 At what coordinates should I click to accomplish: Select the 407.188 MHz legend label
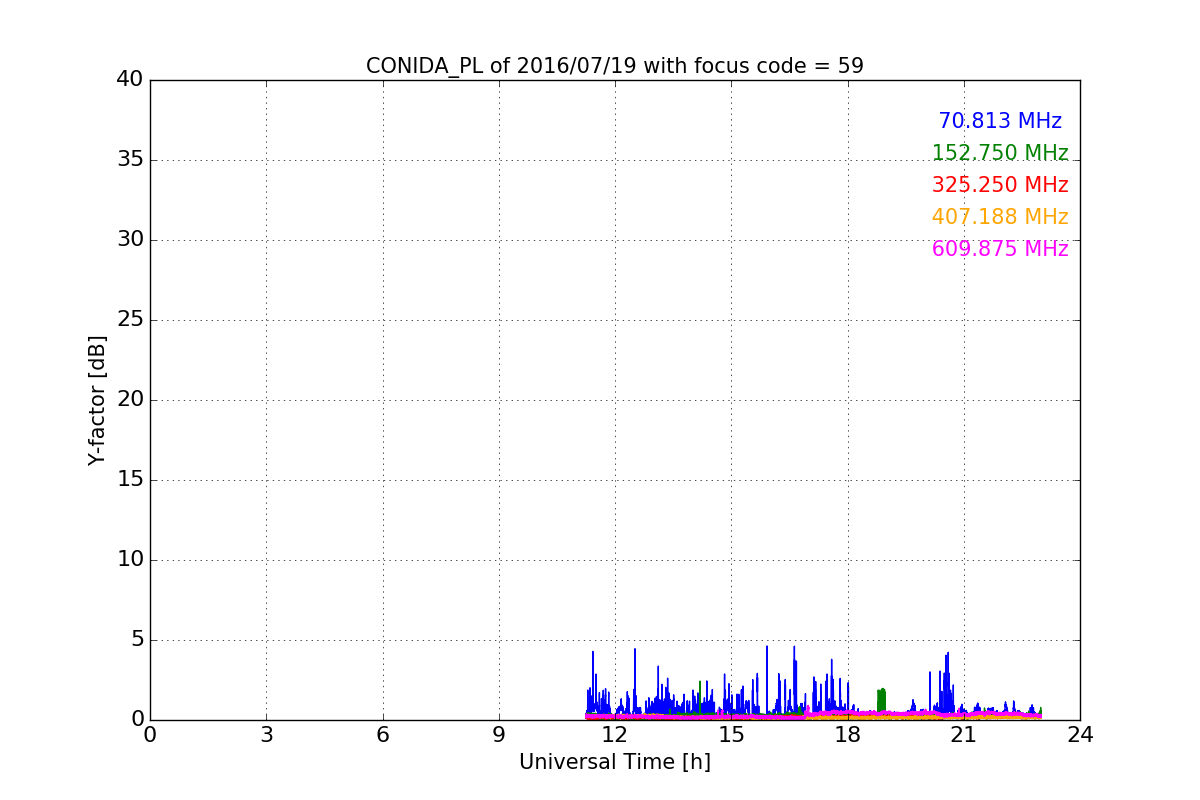(x=1000, y=217)
